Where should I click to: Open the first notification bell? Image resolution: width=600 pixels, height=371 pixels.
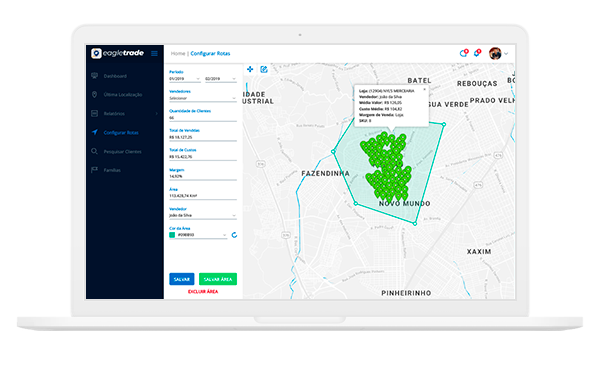[x=463, y=53]
